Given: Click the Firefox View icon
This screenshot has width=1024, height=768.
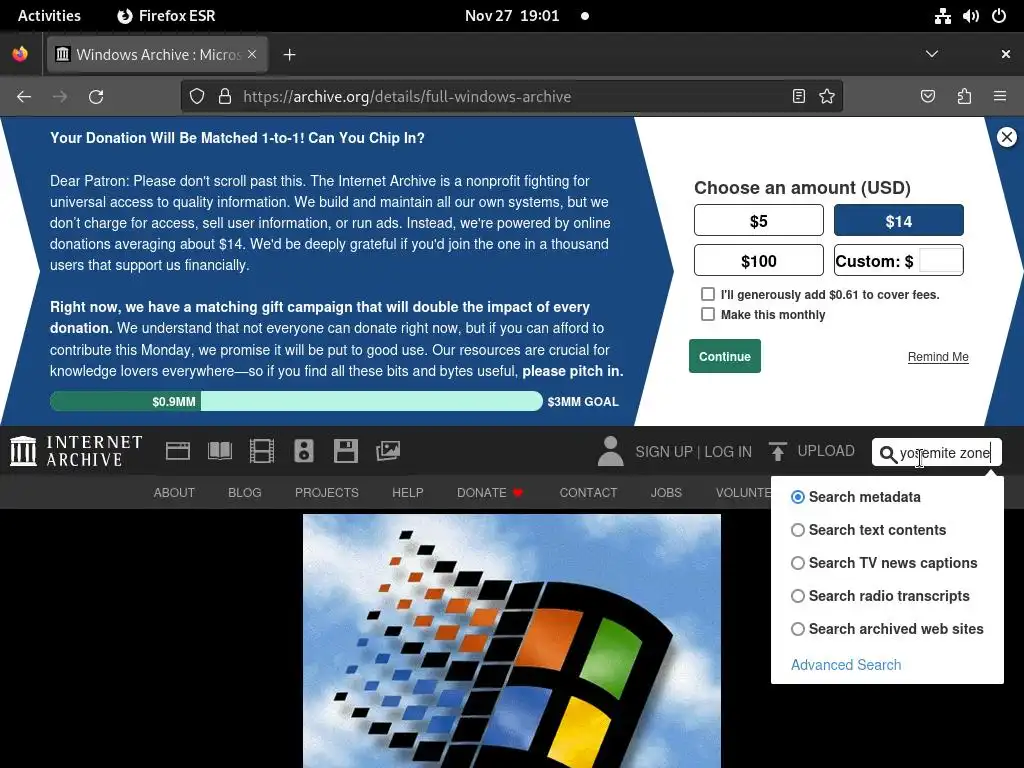Looking at the screenshot, I should pyautogui.click(x=20, y=54).
